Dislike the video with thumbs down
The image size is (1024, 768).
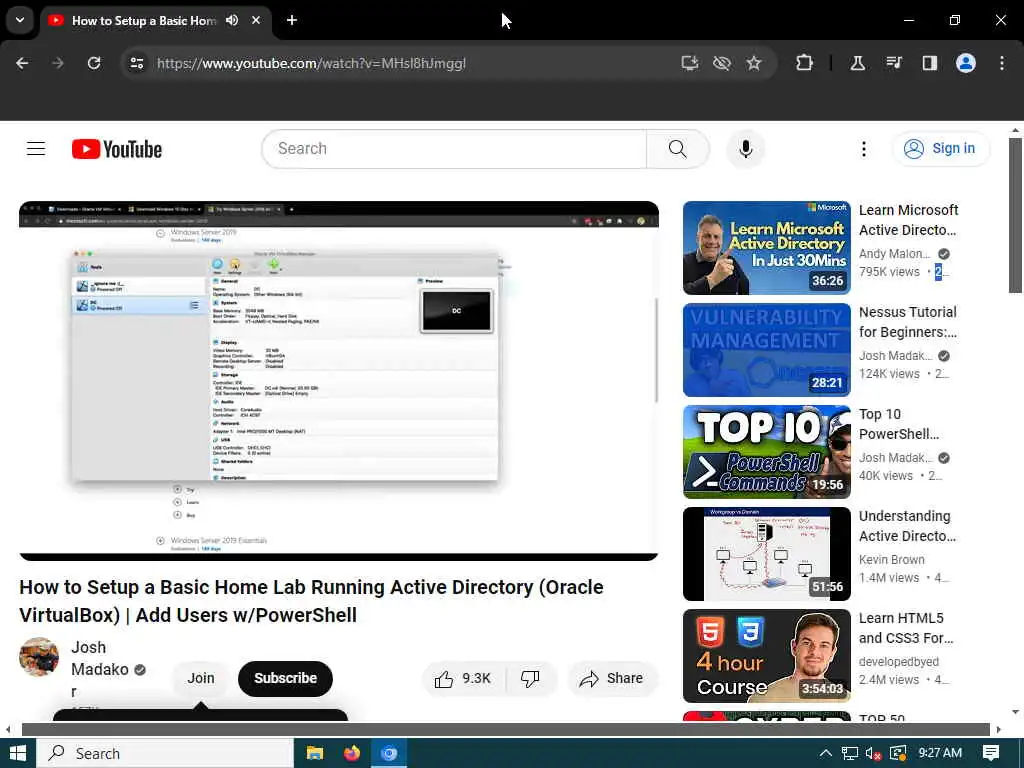click(x=530, y=679)
